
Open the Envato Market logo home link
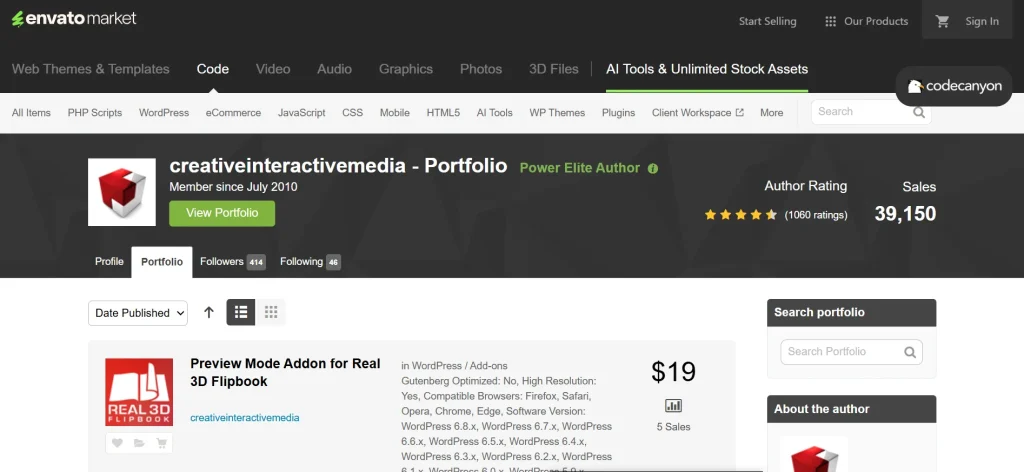(x=74, y=19)
